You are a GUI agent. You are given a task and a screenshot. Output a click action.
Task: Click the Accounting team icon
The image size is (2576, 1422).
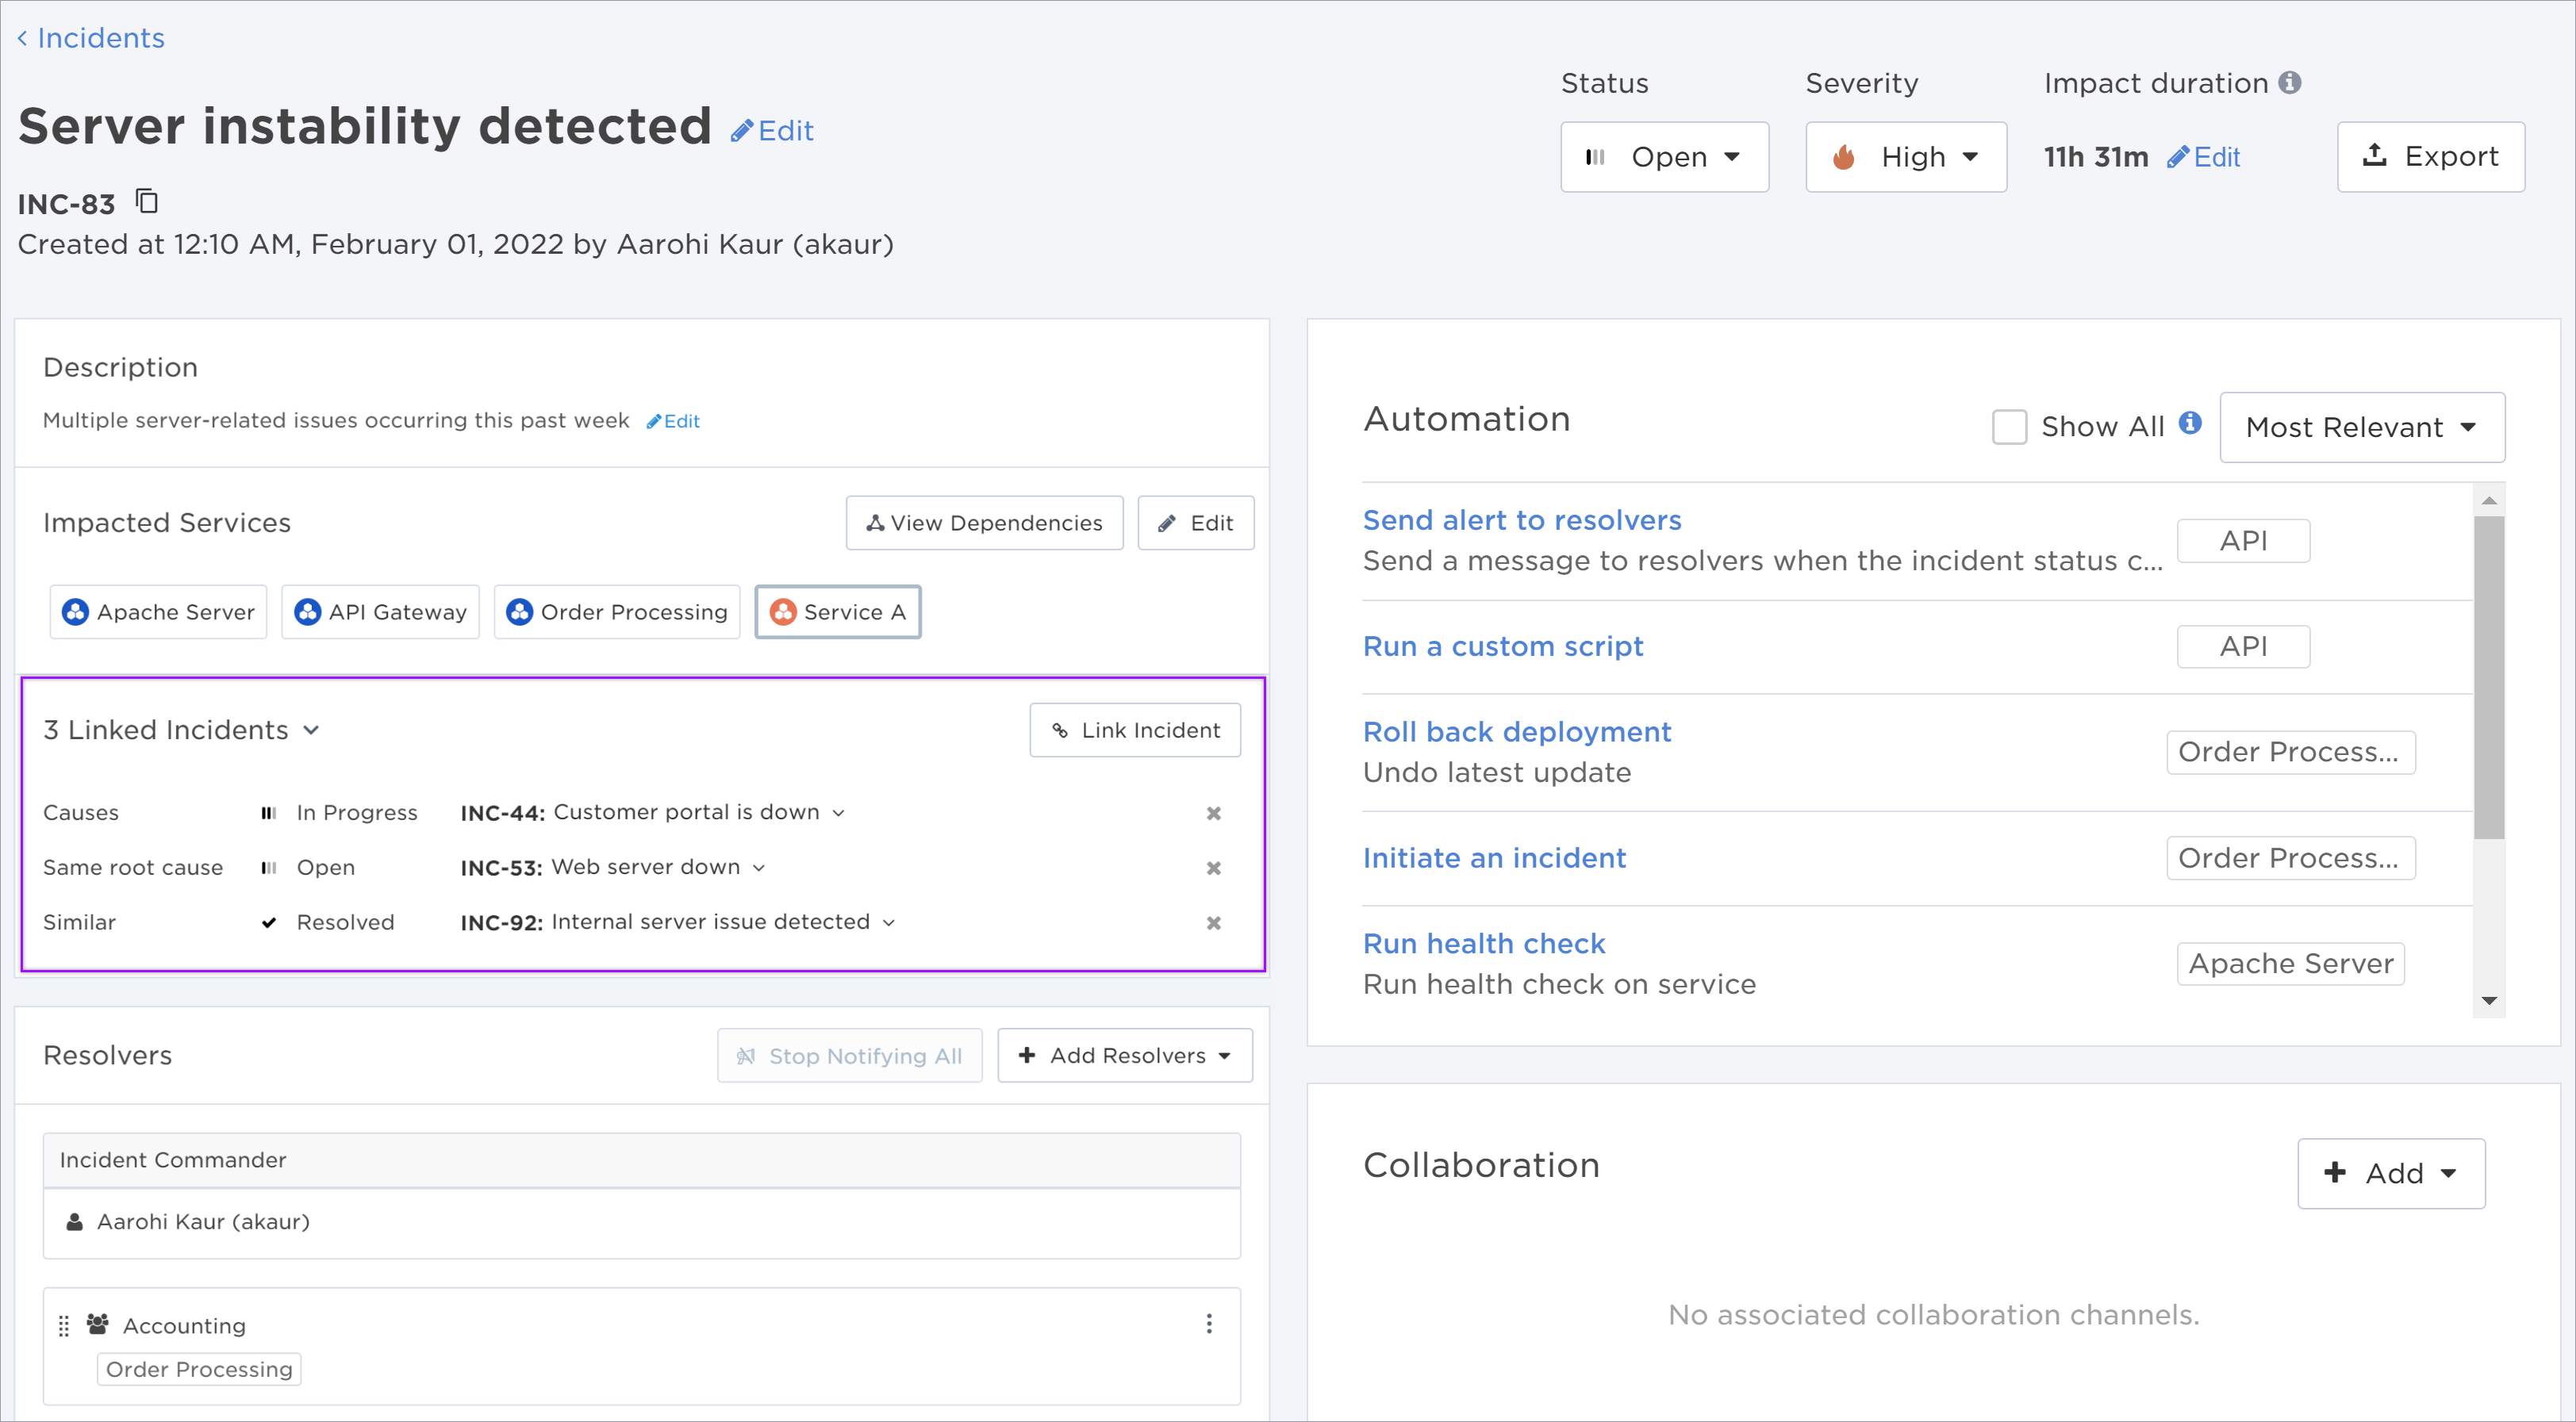(x=97, y=1324)
